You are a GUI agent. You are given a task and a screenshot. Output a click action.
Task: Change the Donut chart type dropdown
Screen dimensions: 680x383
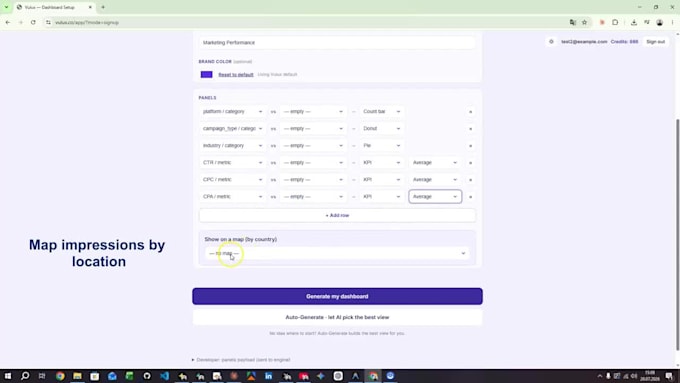[x=382, y=128]
